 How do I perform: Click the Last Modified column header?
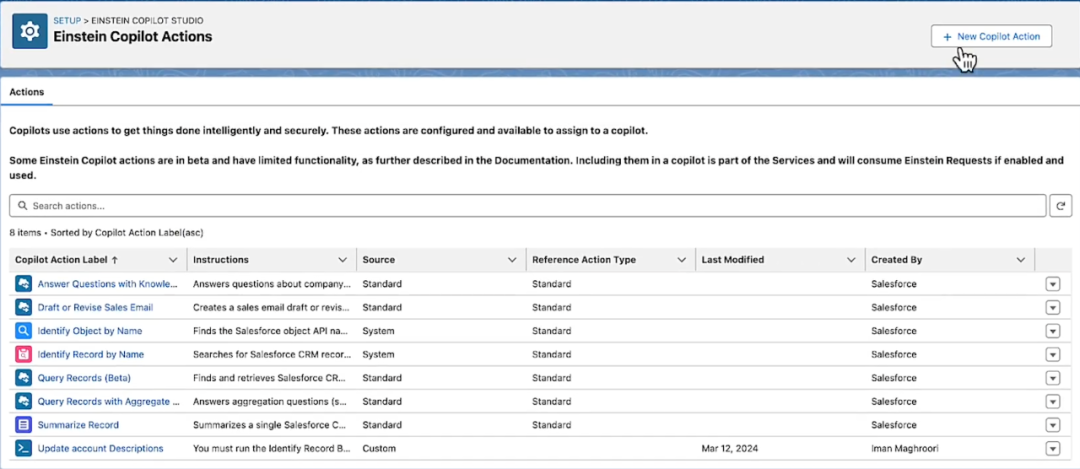[780, 260]
